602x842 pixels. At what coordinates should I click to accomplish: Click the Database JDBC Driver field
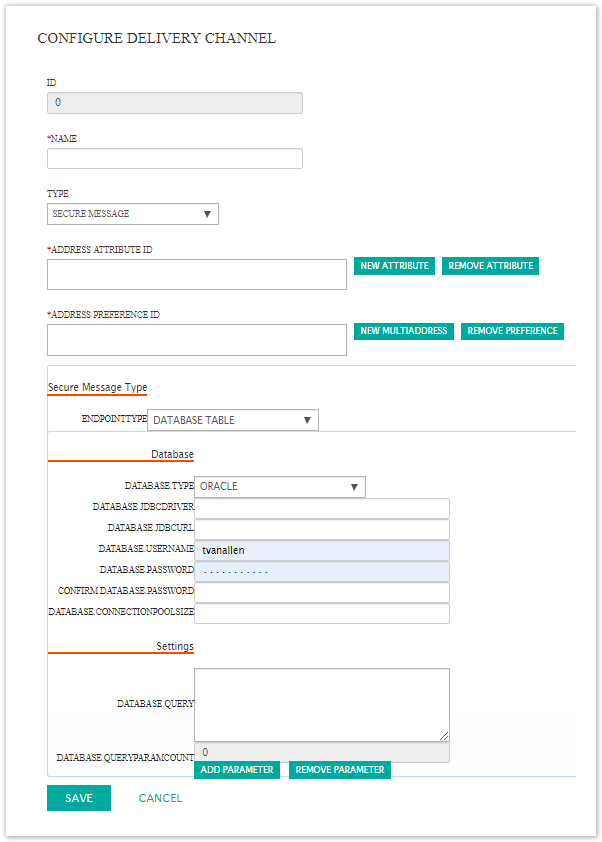pyautogui.click(x=321, y=508)
